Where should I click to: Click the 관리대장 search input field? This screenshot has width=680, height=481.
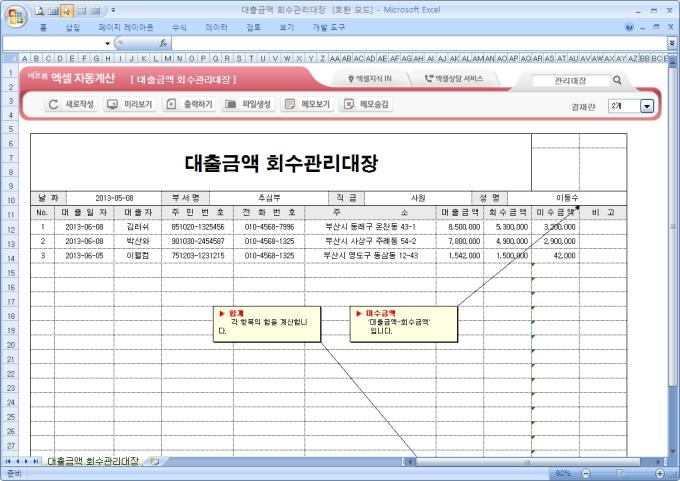tap(570, 80)
